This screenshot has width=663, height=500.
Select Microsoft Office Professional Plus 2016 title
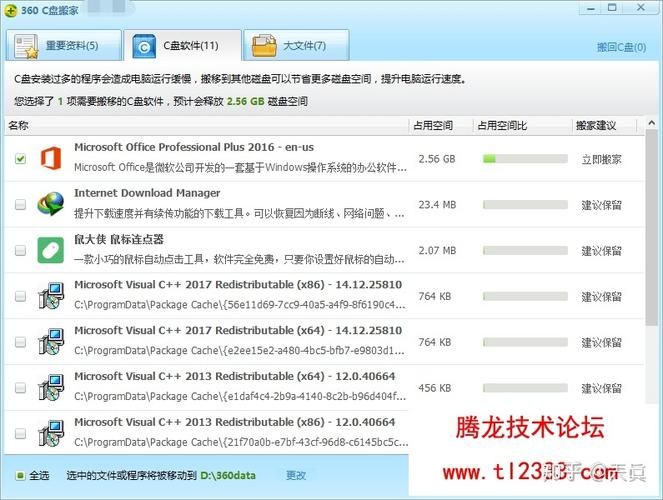point(194,147)
